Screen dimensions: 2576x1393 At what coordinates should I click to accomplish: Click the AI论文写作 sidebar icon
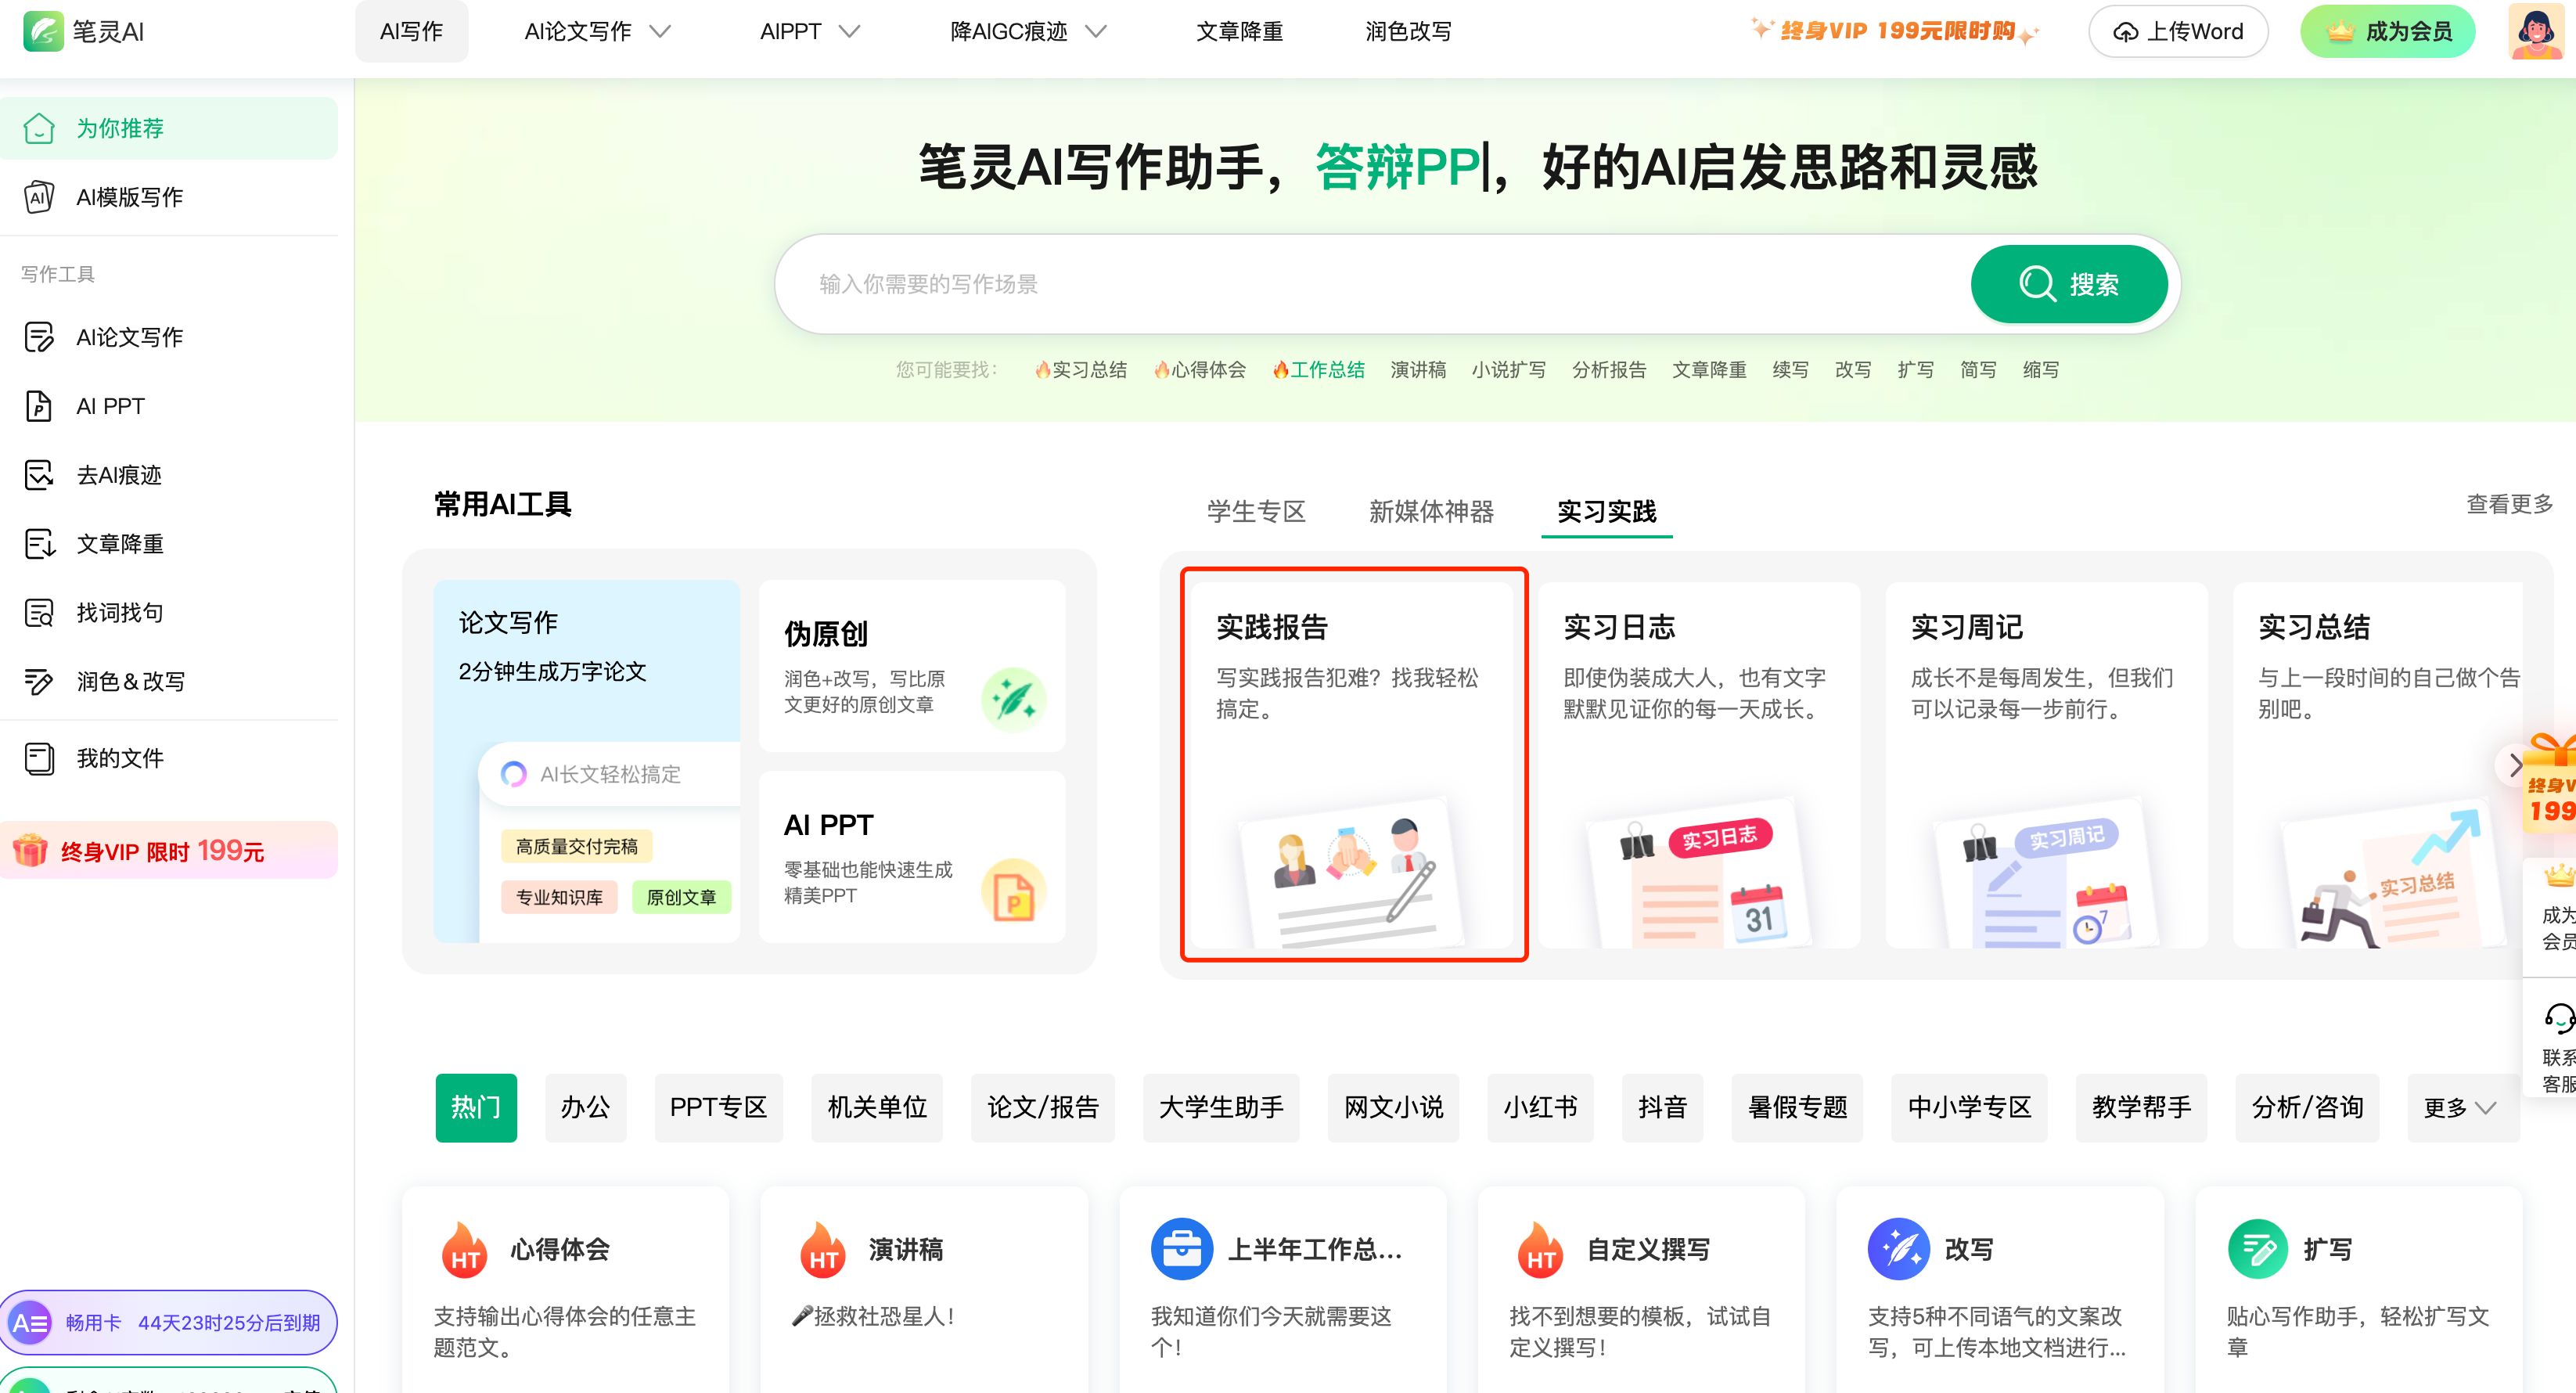[39, 337]
